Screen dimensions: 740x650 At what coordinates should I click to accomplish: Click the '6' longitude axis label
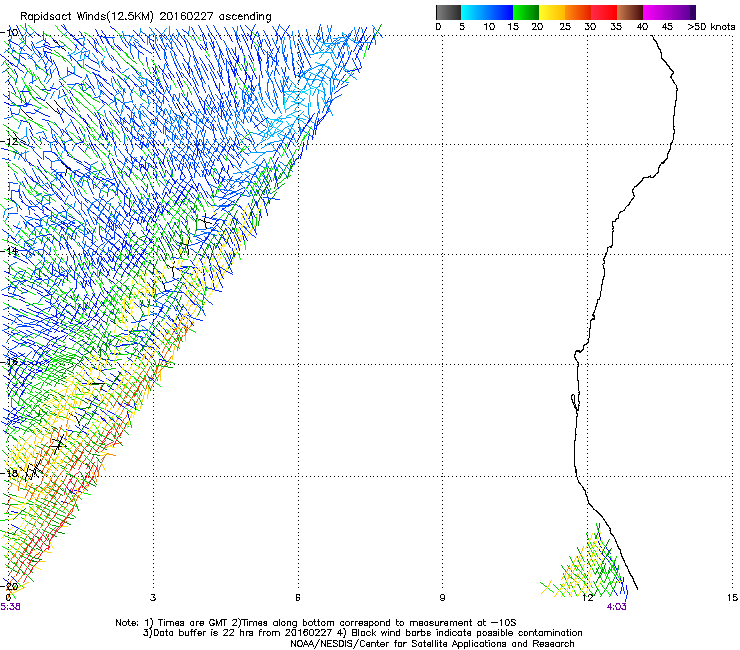point(298,598)
